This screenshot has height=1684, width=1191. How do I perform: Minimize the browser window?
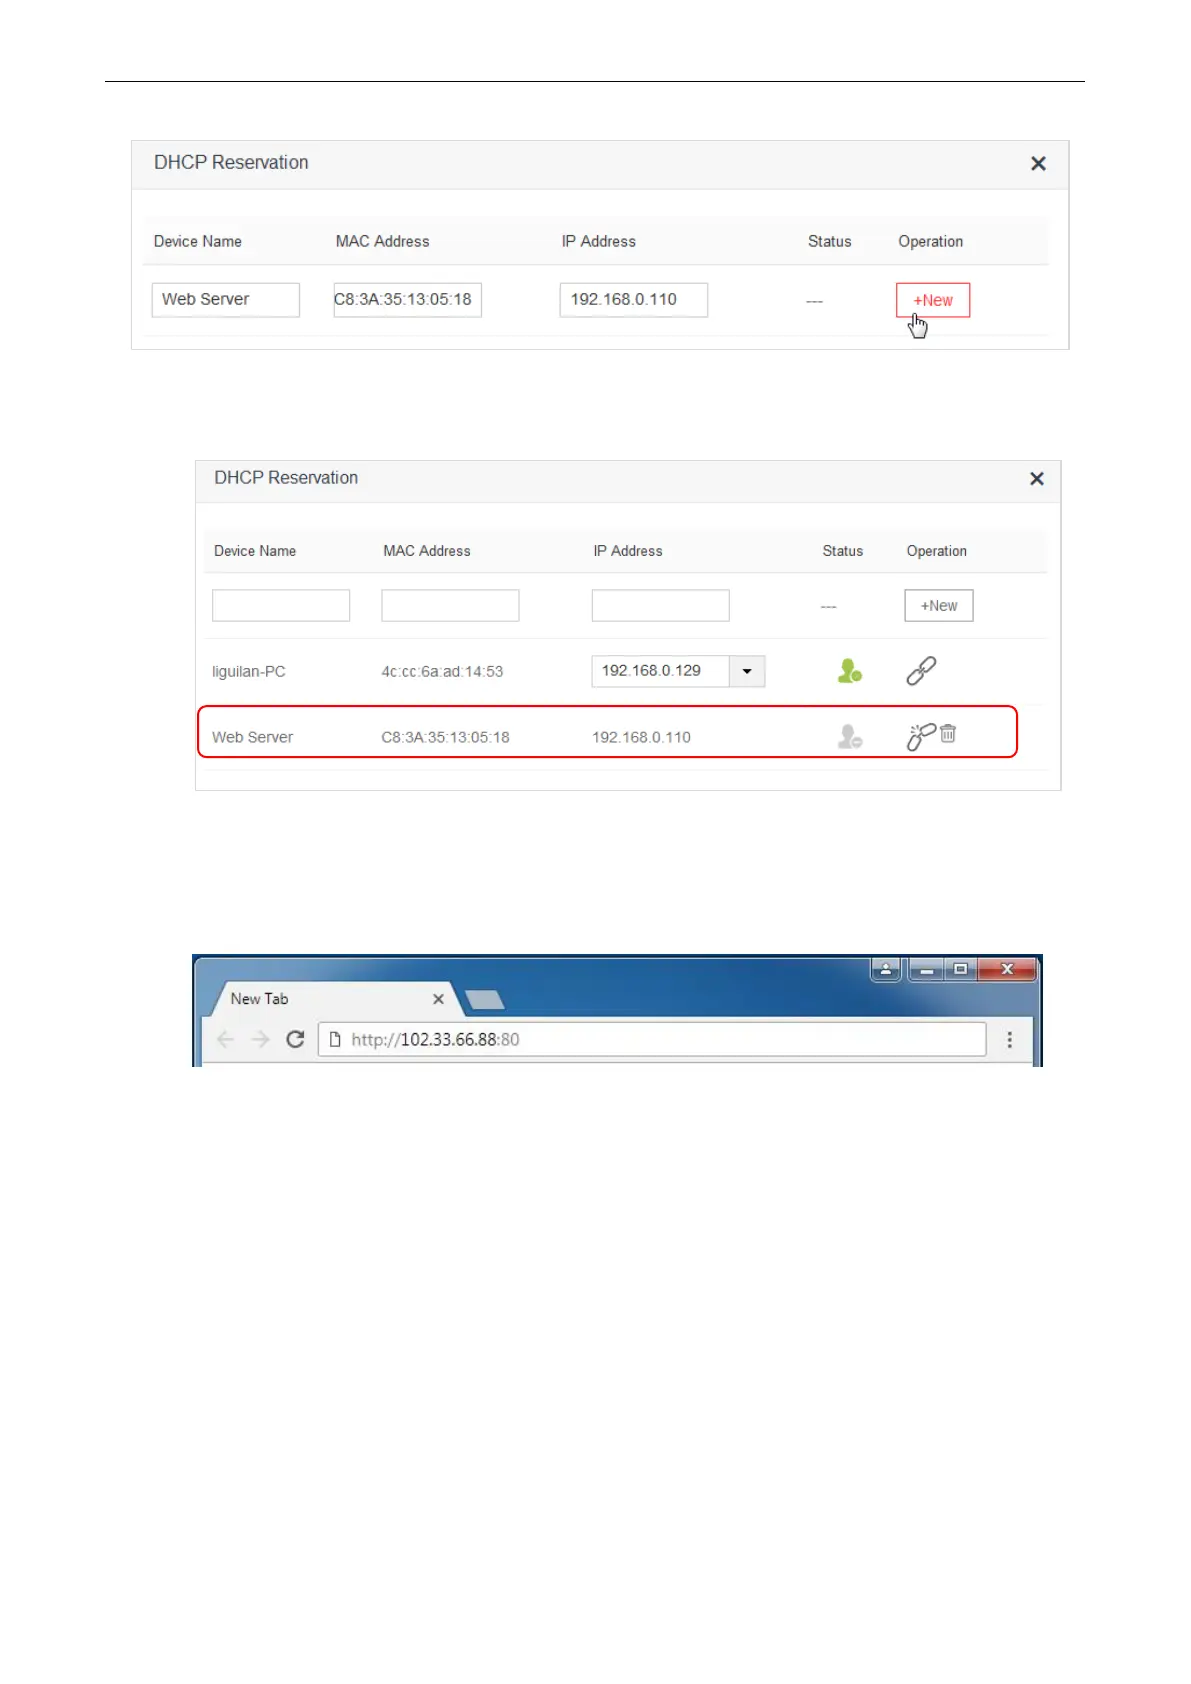tap(926, 969)
